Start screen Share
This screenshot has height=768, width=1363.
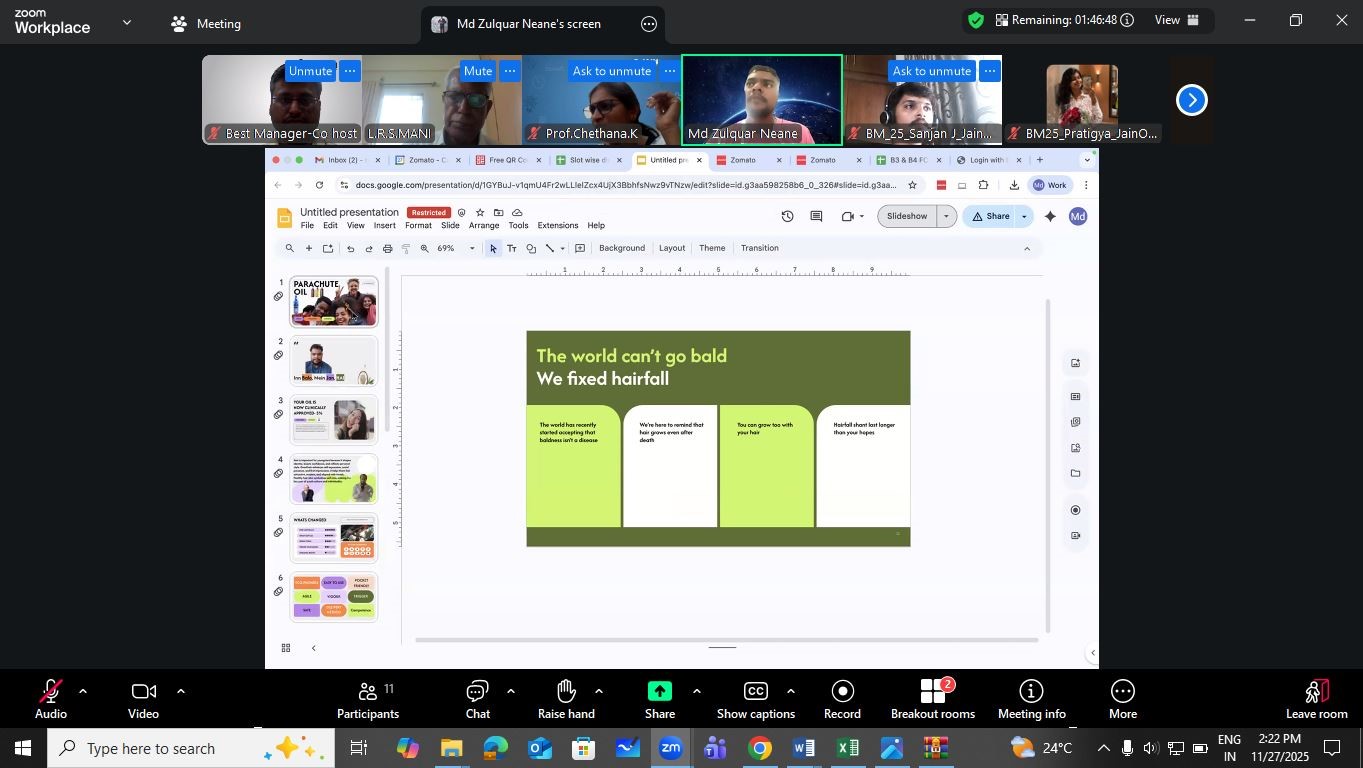(x=660, y=698)
